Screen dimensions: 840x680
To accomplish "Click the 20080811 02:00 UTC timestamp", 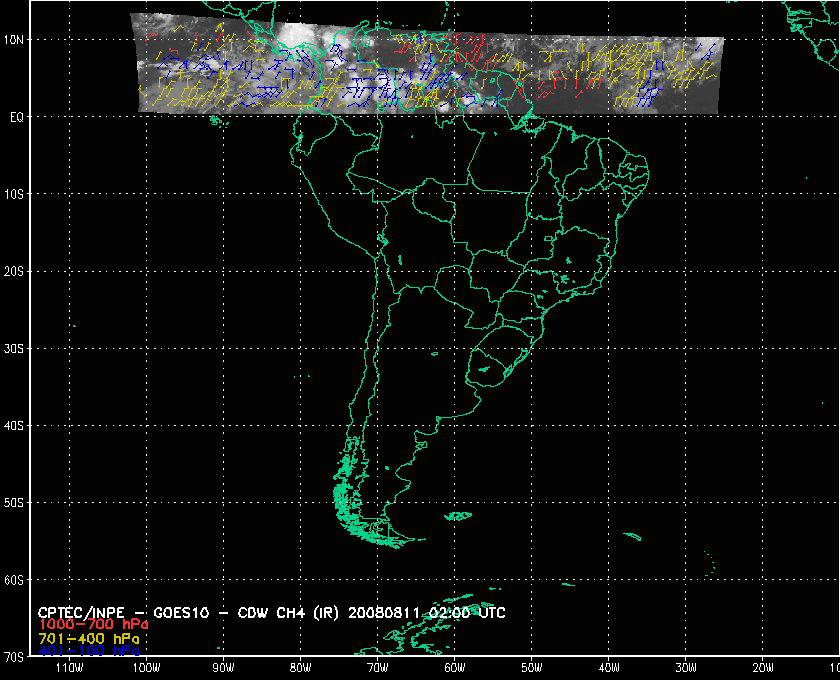I will click(x=427, y=613).
